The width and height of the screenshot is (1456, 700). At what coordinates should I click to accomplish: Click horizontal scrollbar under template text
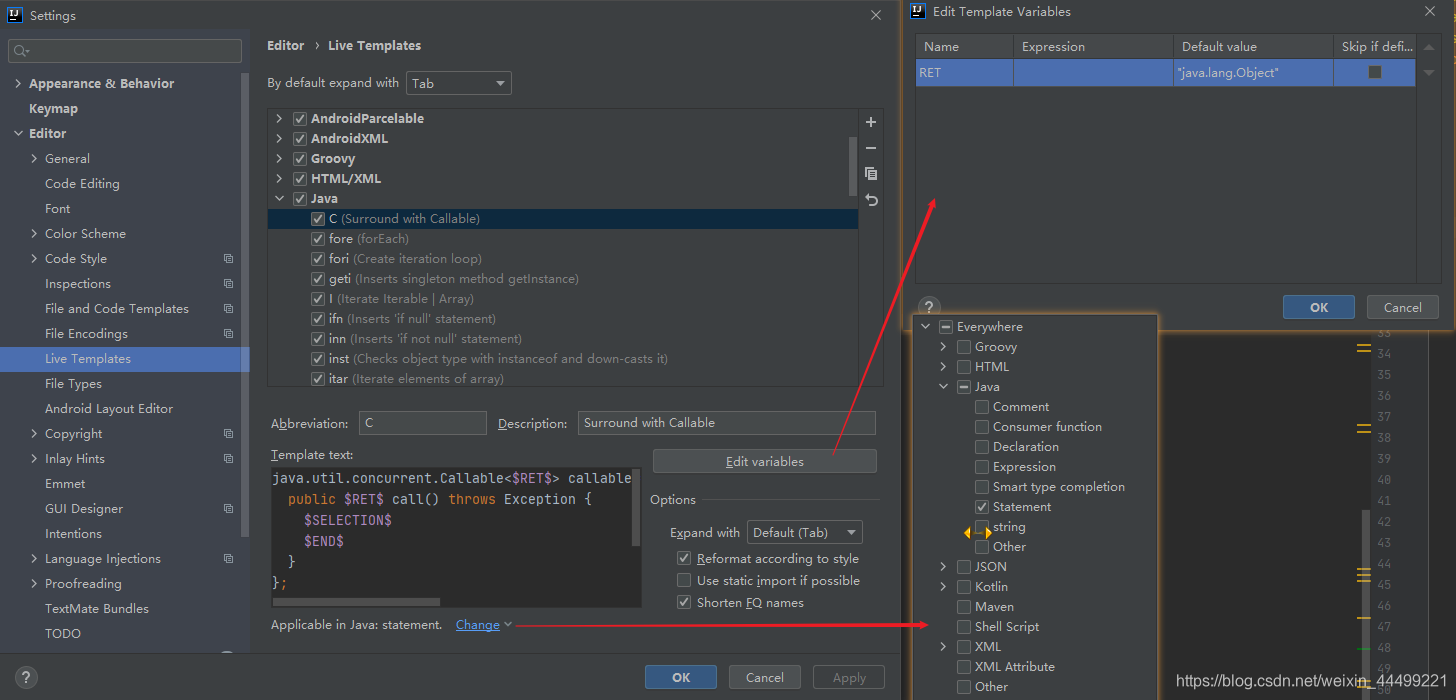click(x=356, y=602)
